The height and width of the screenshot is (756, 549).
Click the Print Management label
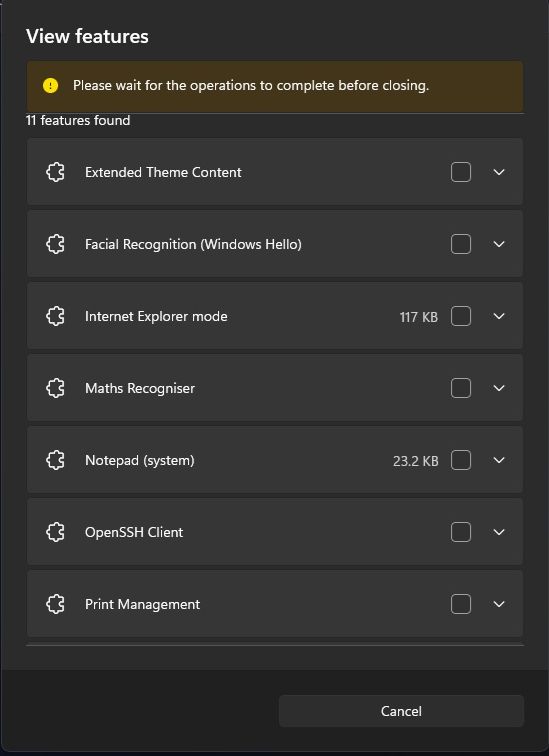click(142, 605)
